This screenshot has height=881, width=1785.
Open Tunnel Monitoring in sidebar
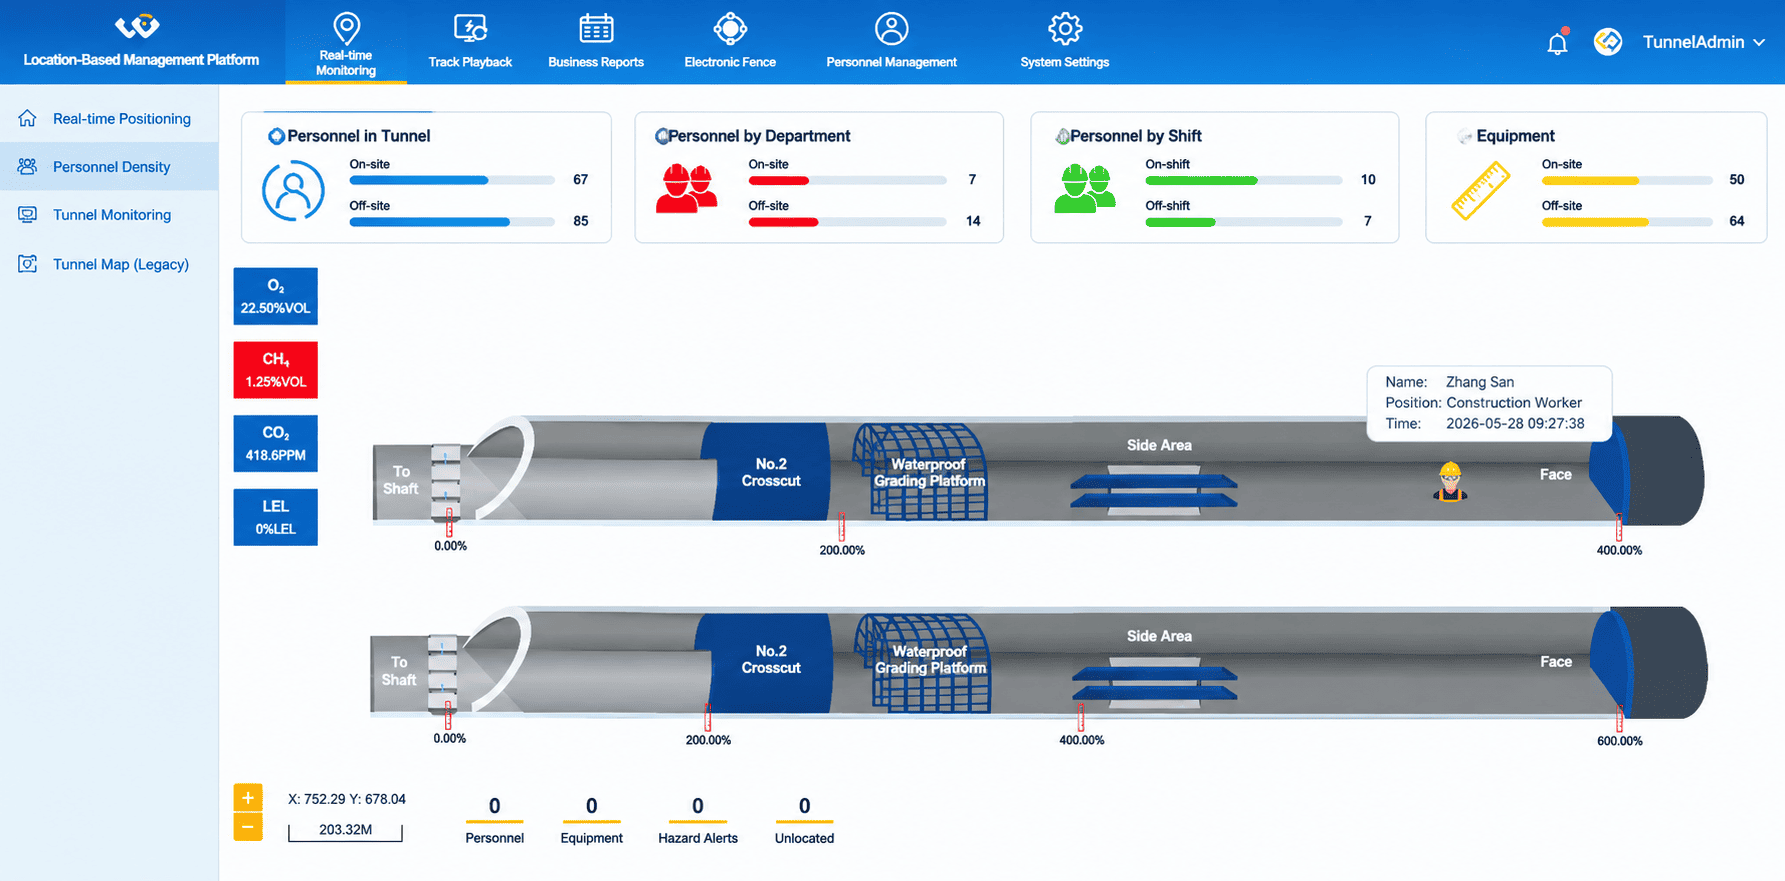tap(109, 215)
